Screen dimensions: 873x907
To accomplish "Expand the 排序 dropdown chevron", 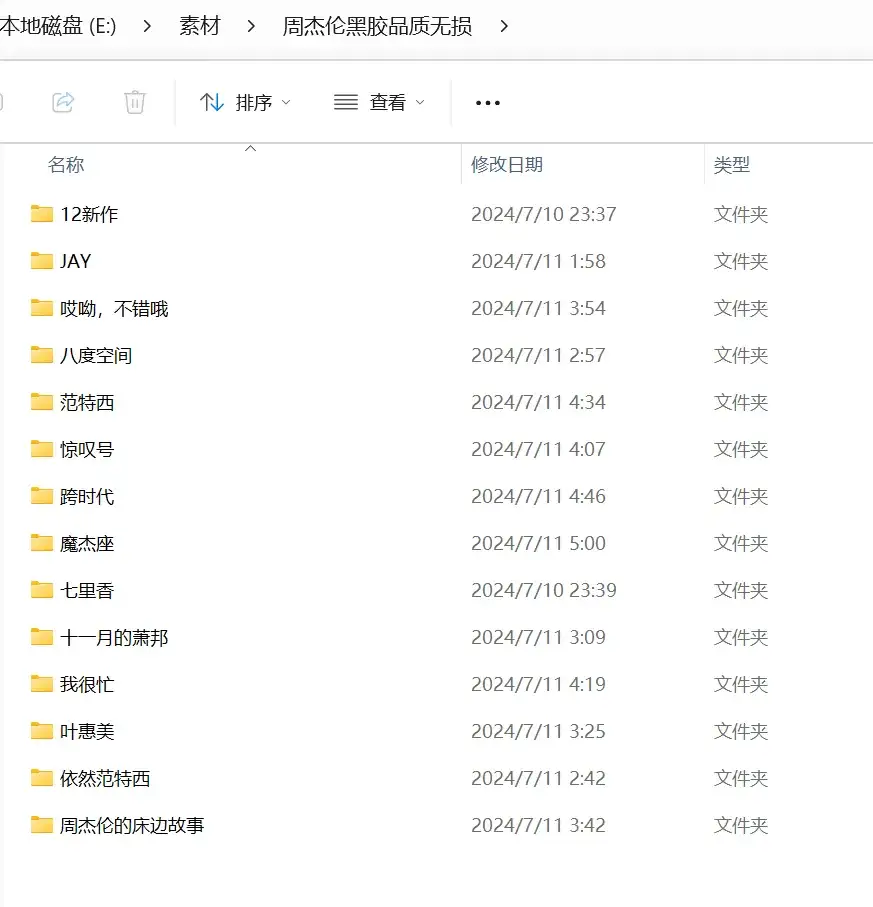I will pyautogui.click(x=288, y=102).
